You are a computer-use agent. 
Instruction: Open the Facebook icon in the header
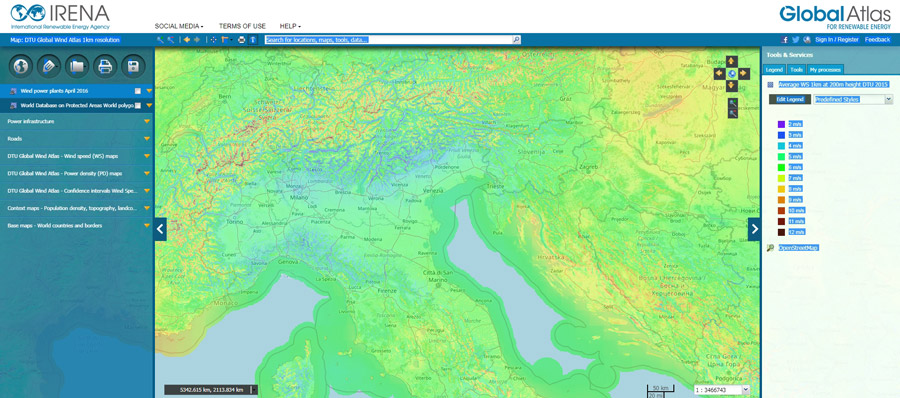coord(784,40)
